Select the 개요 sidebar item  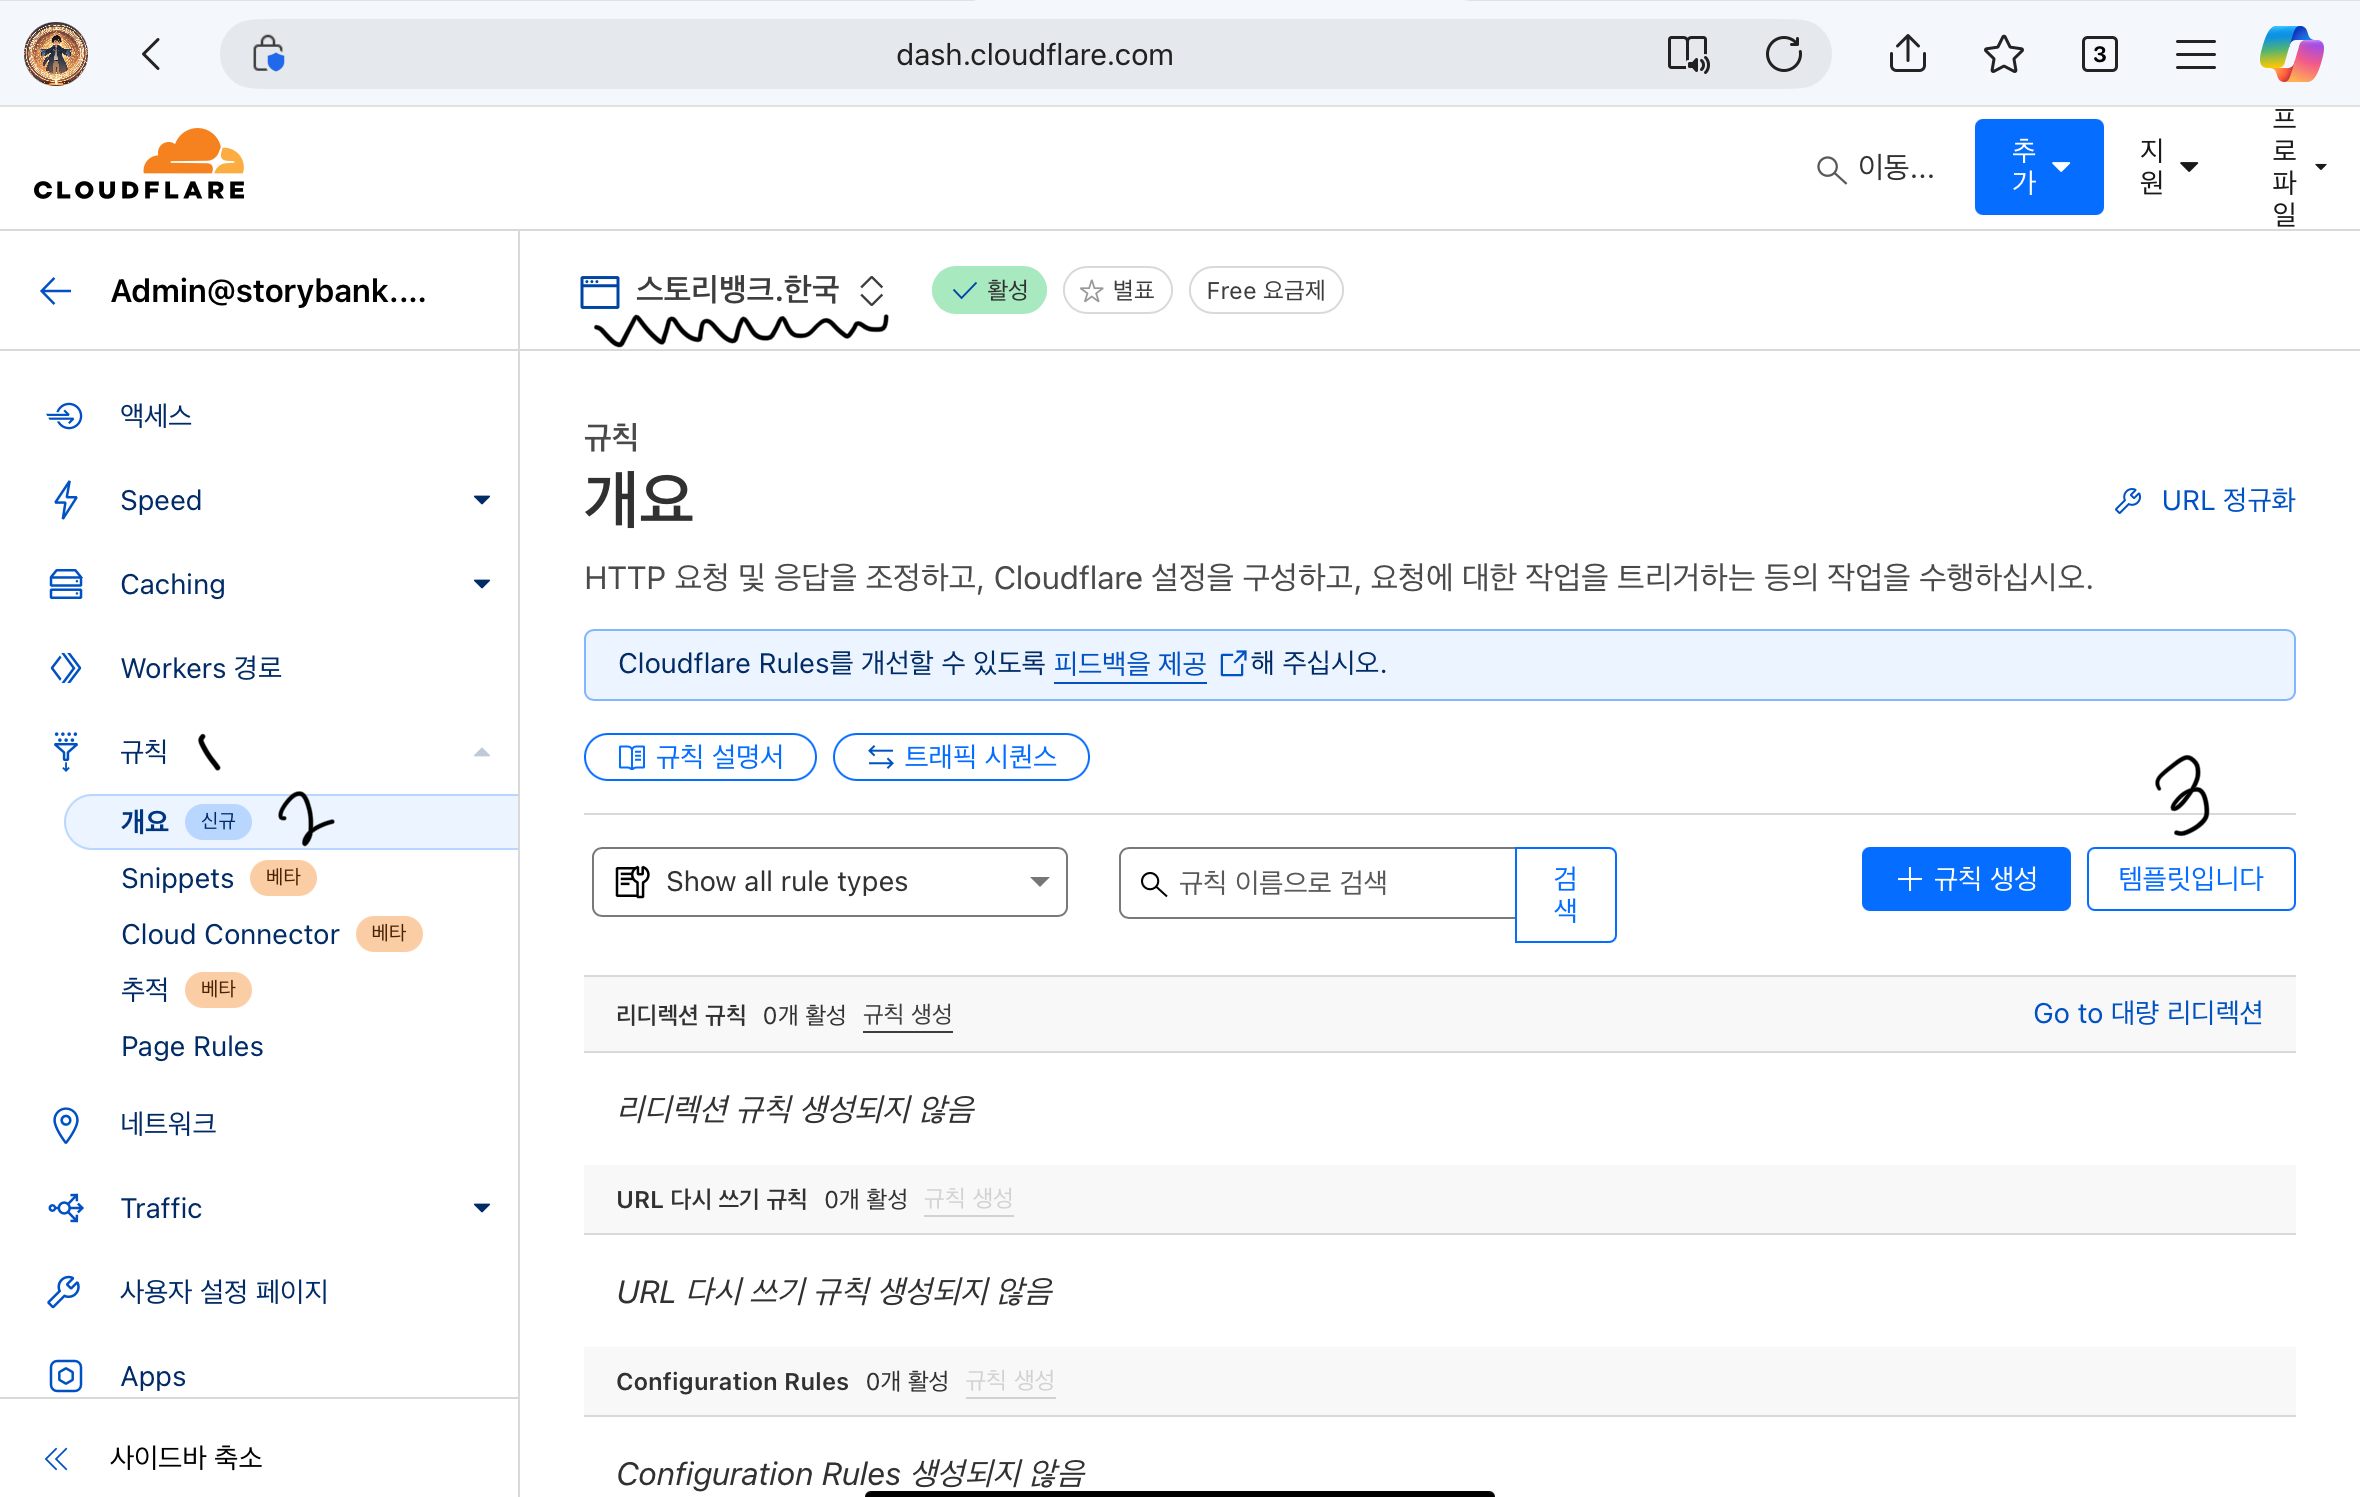click(291, 822)
